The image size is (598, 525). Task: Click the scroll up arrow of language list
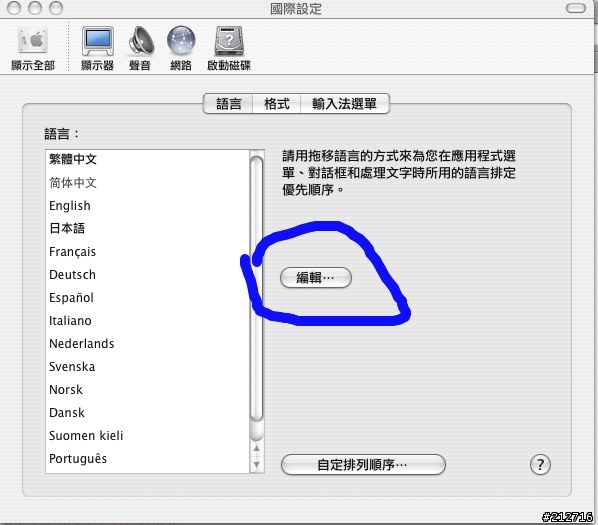tap(257, 448)
